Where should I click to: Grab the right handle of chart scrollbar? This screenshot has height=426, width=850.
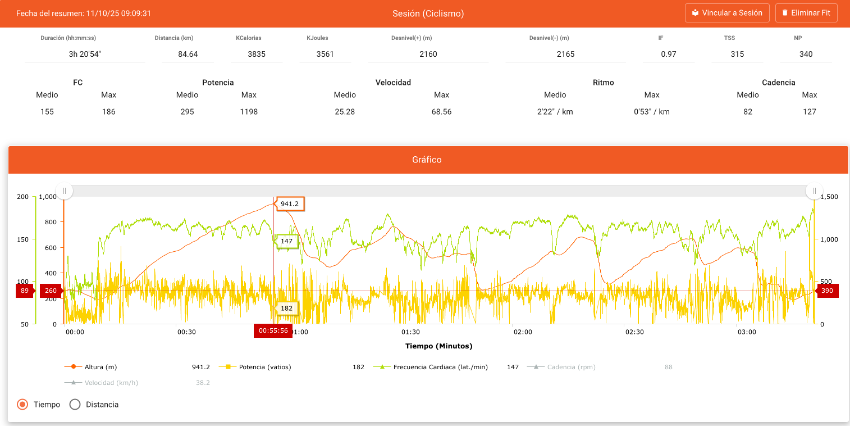click(x=813, y=190)
